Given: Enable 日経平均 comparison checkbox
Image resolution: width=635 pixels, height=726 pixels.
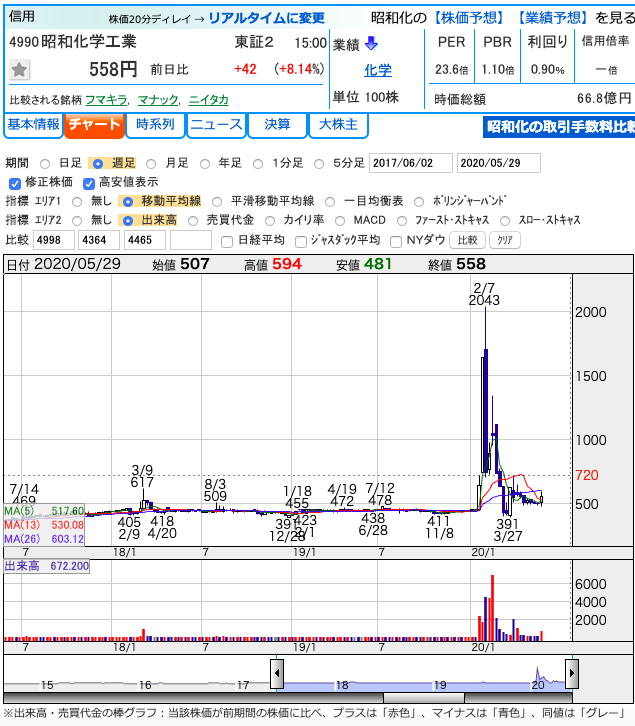Looking at the screenshot, I should (x=227, y=242).
